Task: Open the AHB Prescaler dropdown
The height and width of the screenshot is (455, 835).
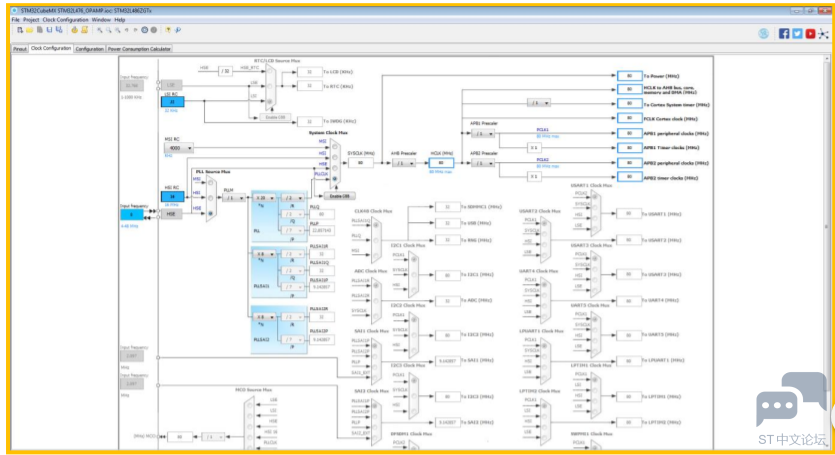Action: coord(404,163)
